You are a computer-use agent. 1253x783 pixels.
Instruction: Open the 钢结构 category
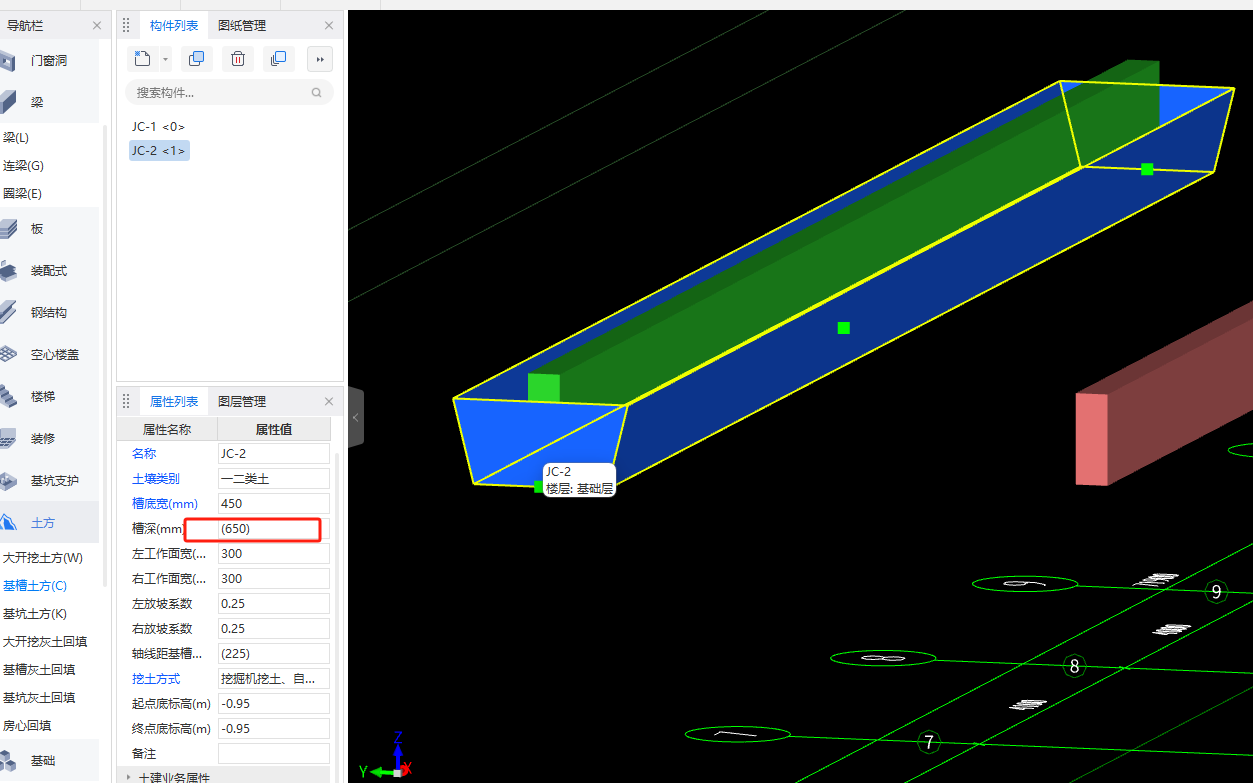tap(49, 312)
